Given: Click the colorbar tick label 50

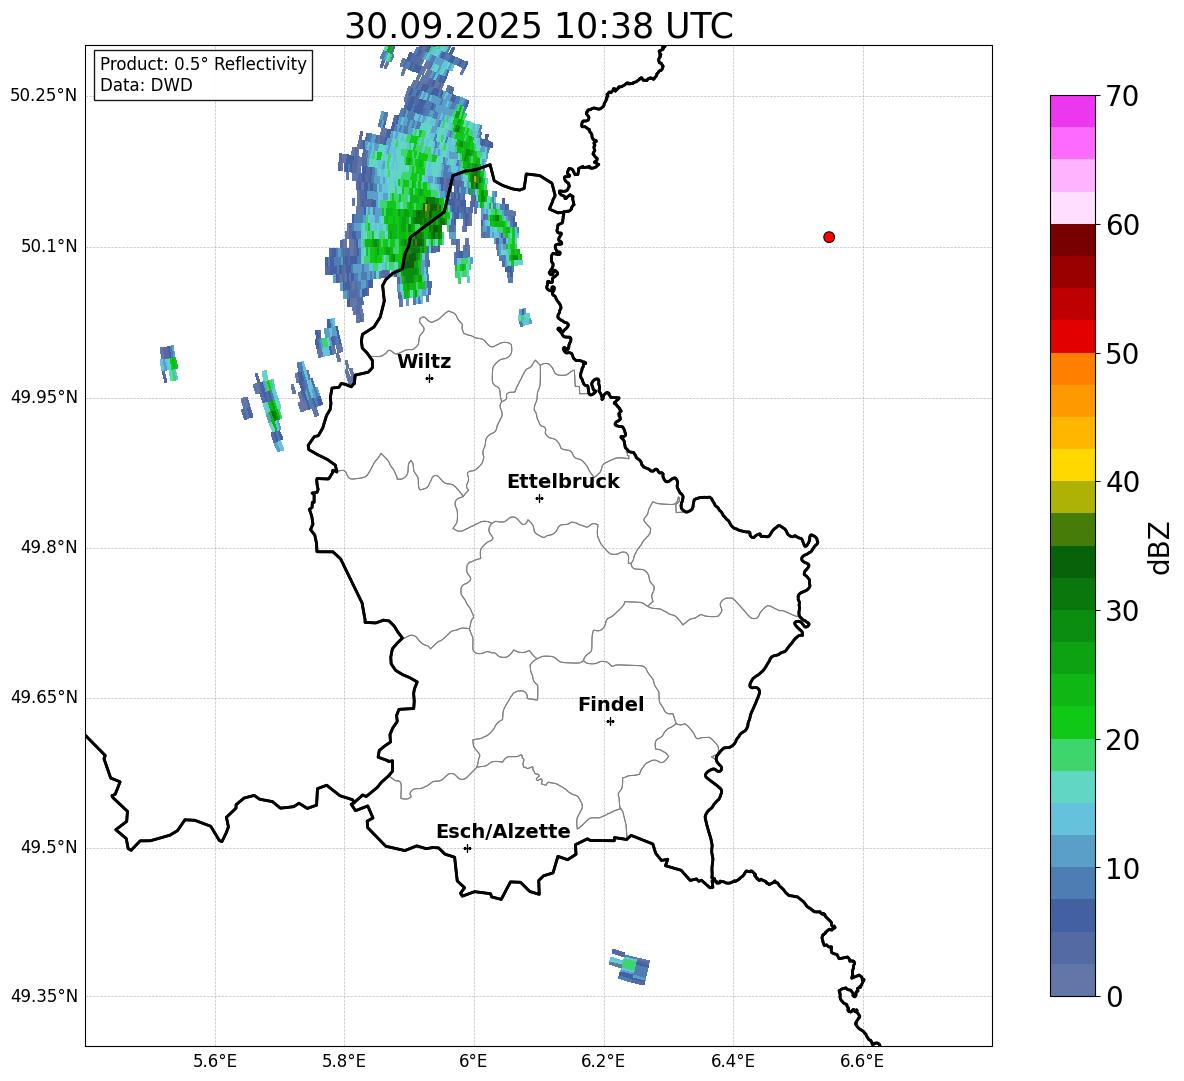Looking at the screenshot, I should [1122, 354].
